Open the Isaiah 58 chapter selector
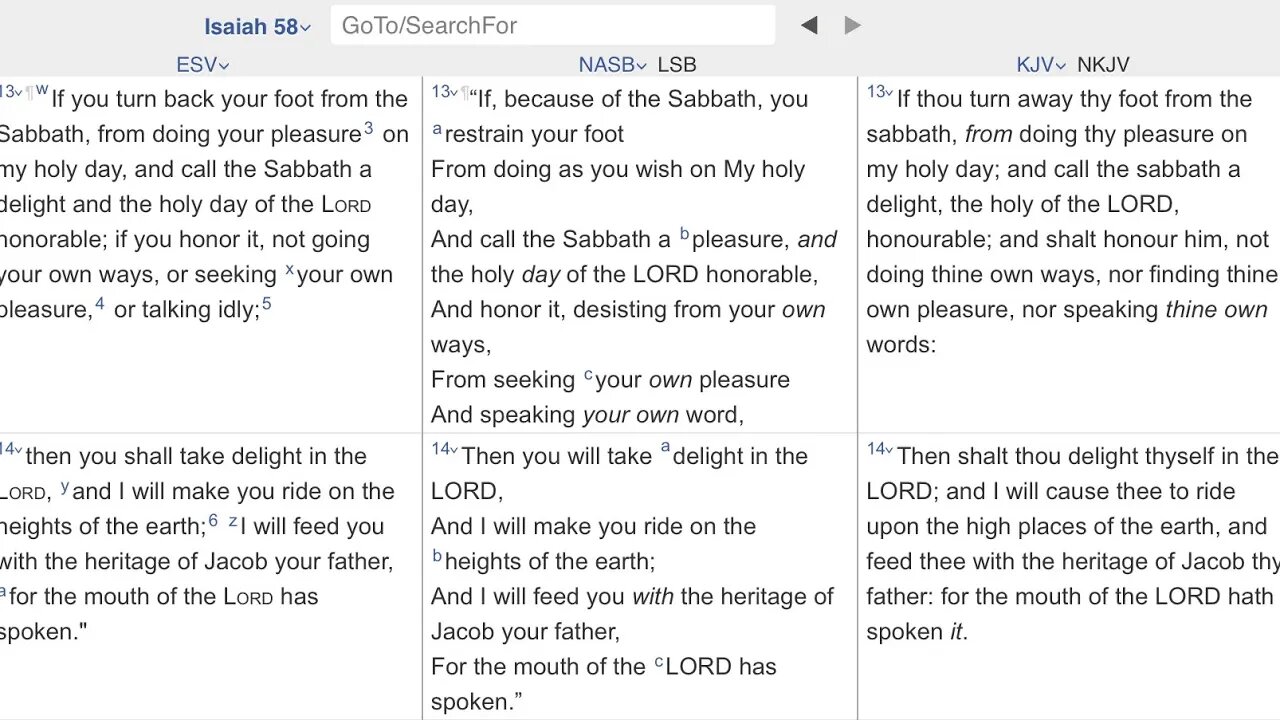Image resolution: width=1280 pixels, height=720 pixels. (x=257, y=27)
